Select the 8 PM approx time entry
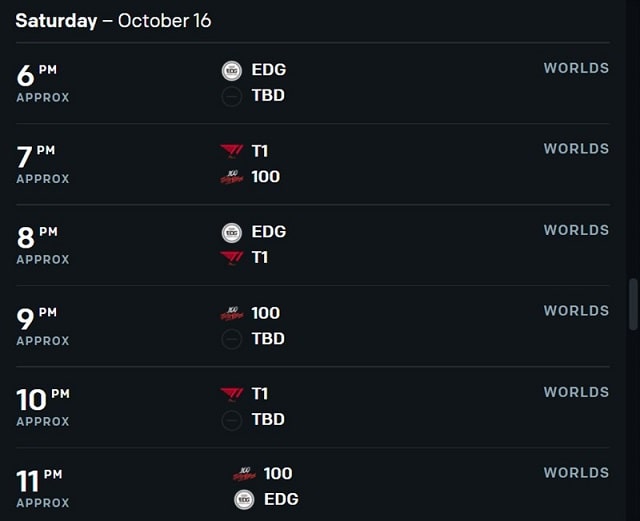The width and height of the screenshot is (640, 521). click(x=43, y=245)
